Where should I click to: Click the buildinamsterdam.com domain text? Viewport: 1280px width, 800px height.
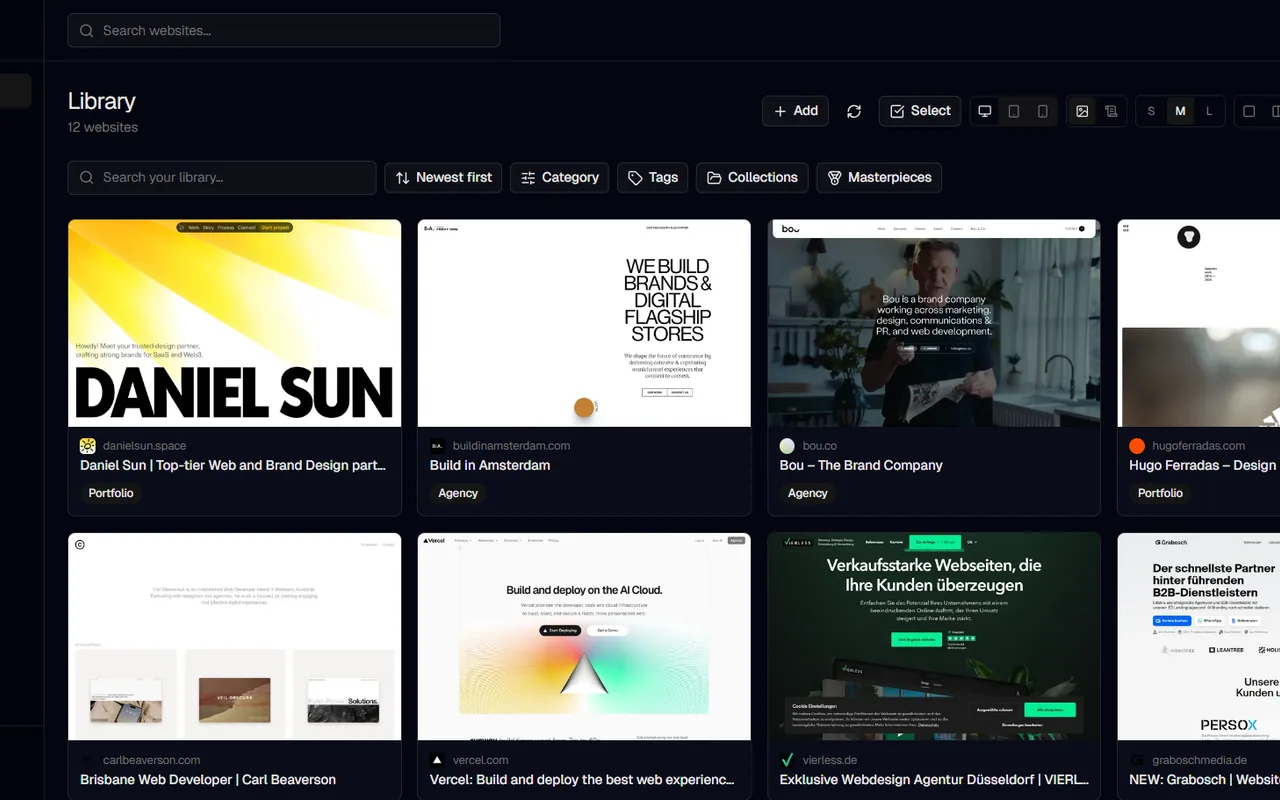tap(511, 446)
